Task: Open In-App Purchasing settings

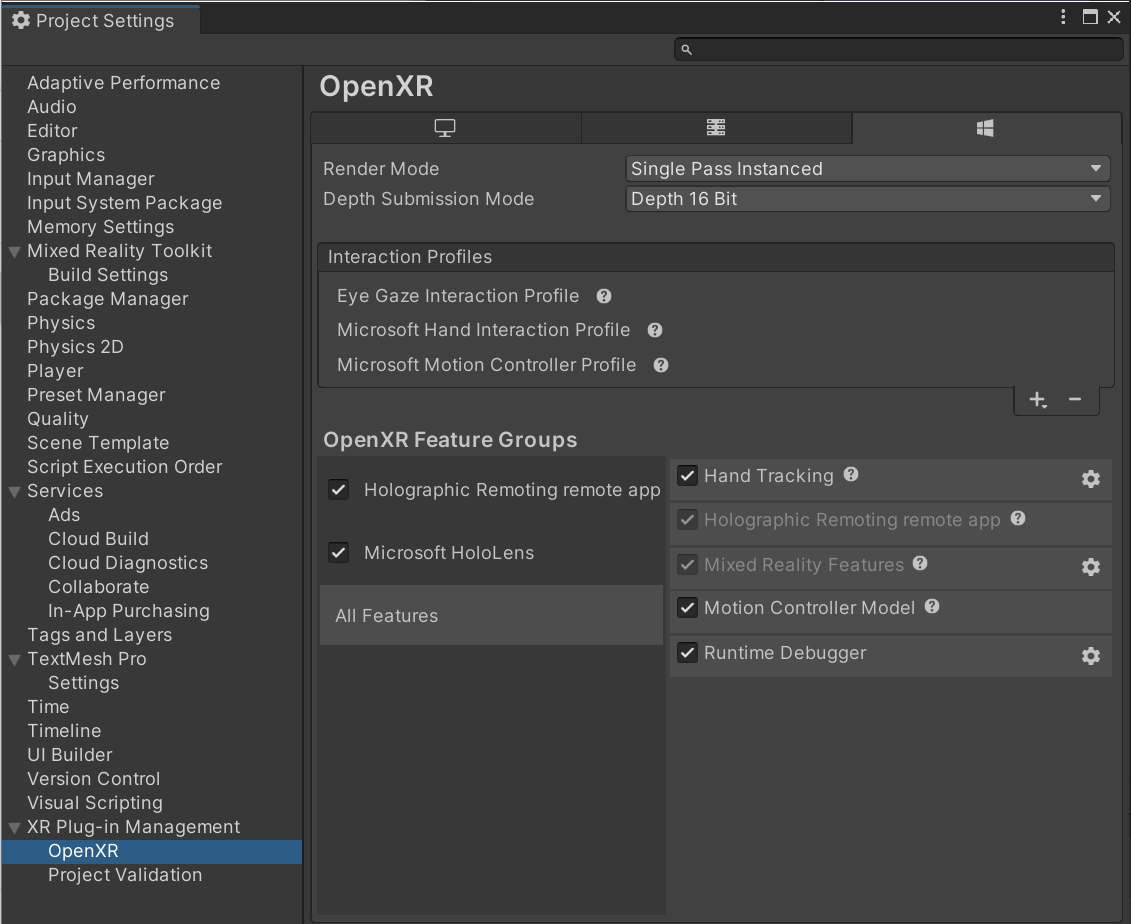Action: (x=129, y=611)
